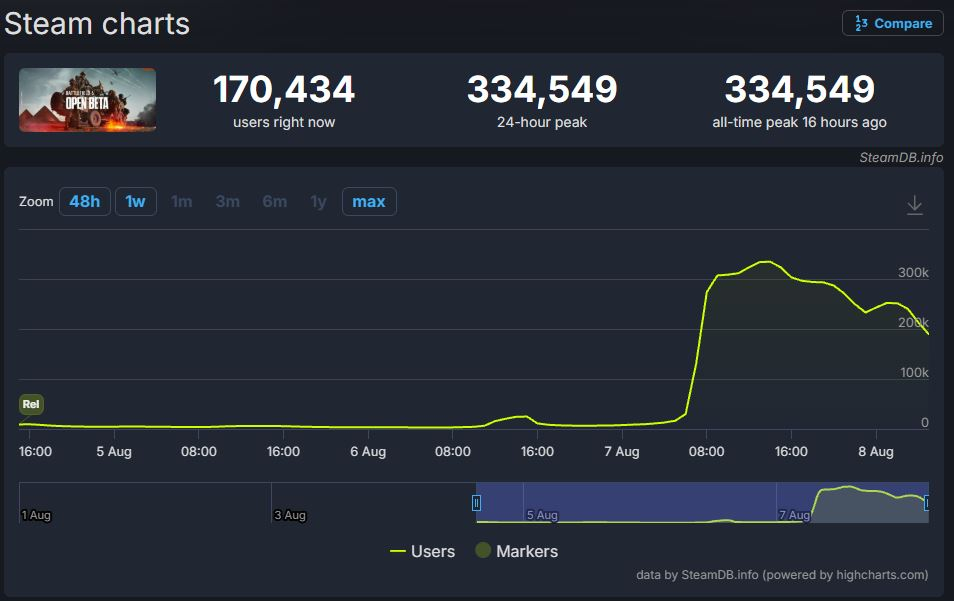The width and height of the screenshot is (954, 601).
Task: Set chart zoom to 1w
Action: (136, 201)
